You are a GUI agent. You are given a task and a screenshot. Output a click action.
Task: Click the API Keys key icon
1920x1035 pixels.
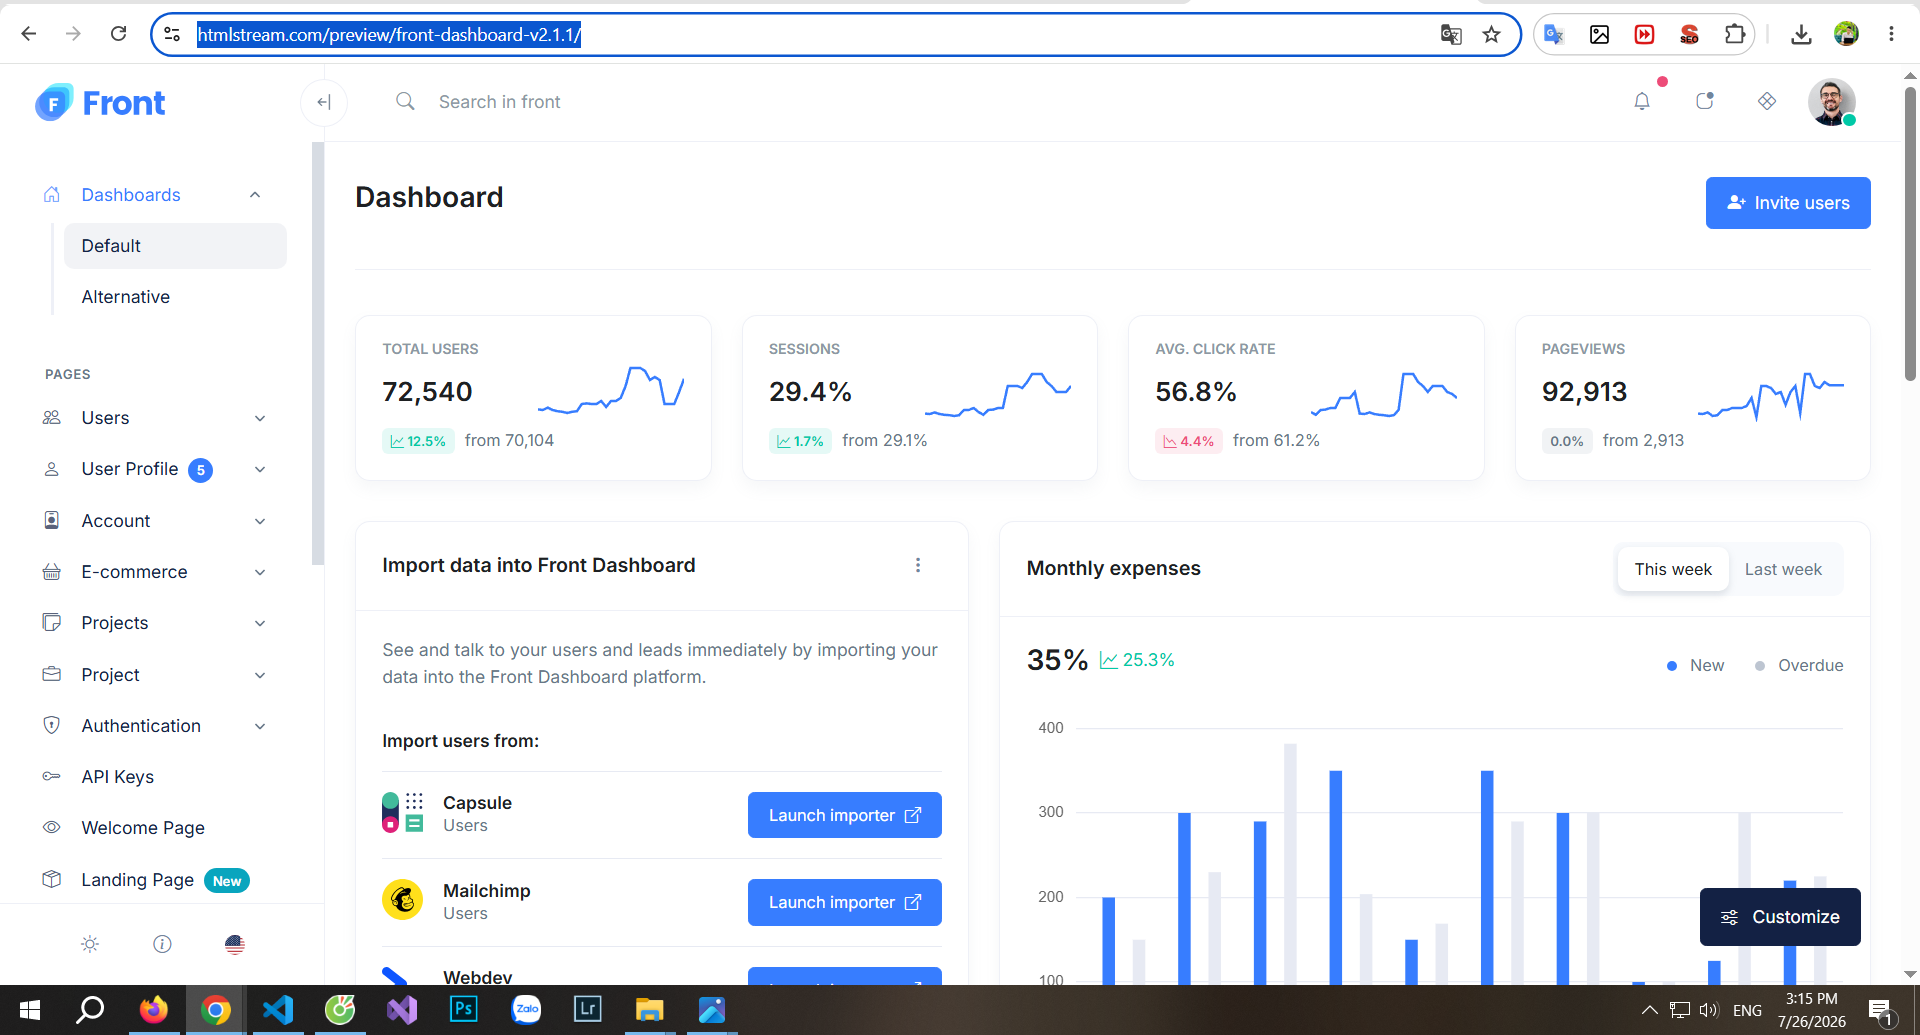click(x=52, y=776)
